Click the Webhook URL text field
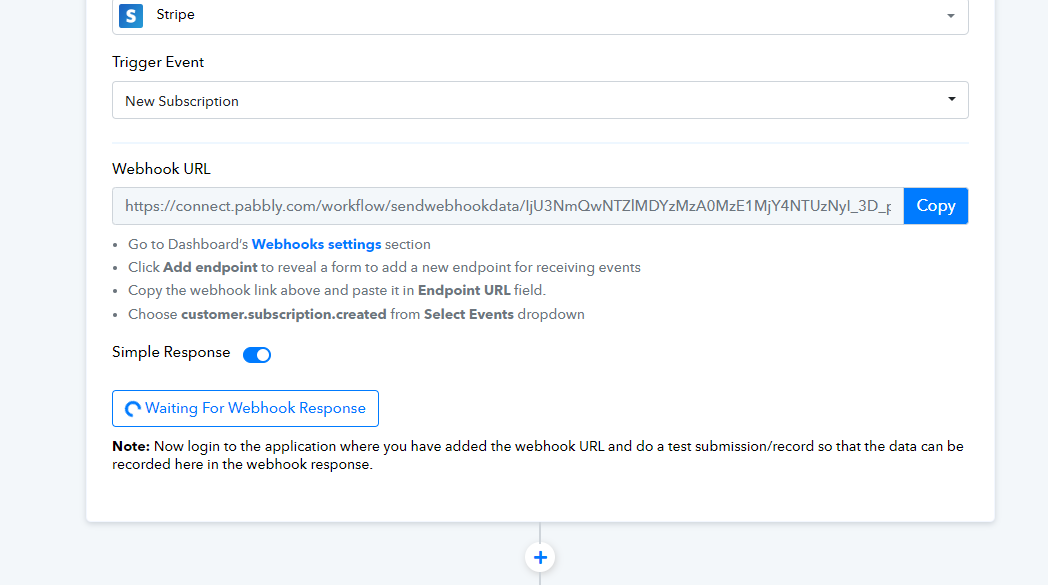Image resolution: width=1048 pixels, height=585 pixels. [508, 206]
